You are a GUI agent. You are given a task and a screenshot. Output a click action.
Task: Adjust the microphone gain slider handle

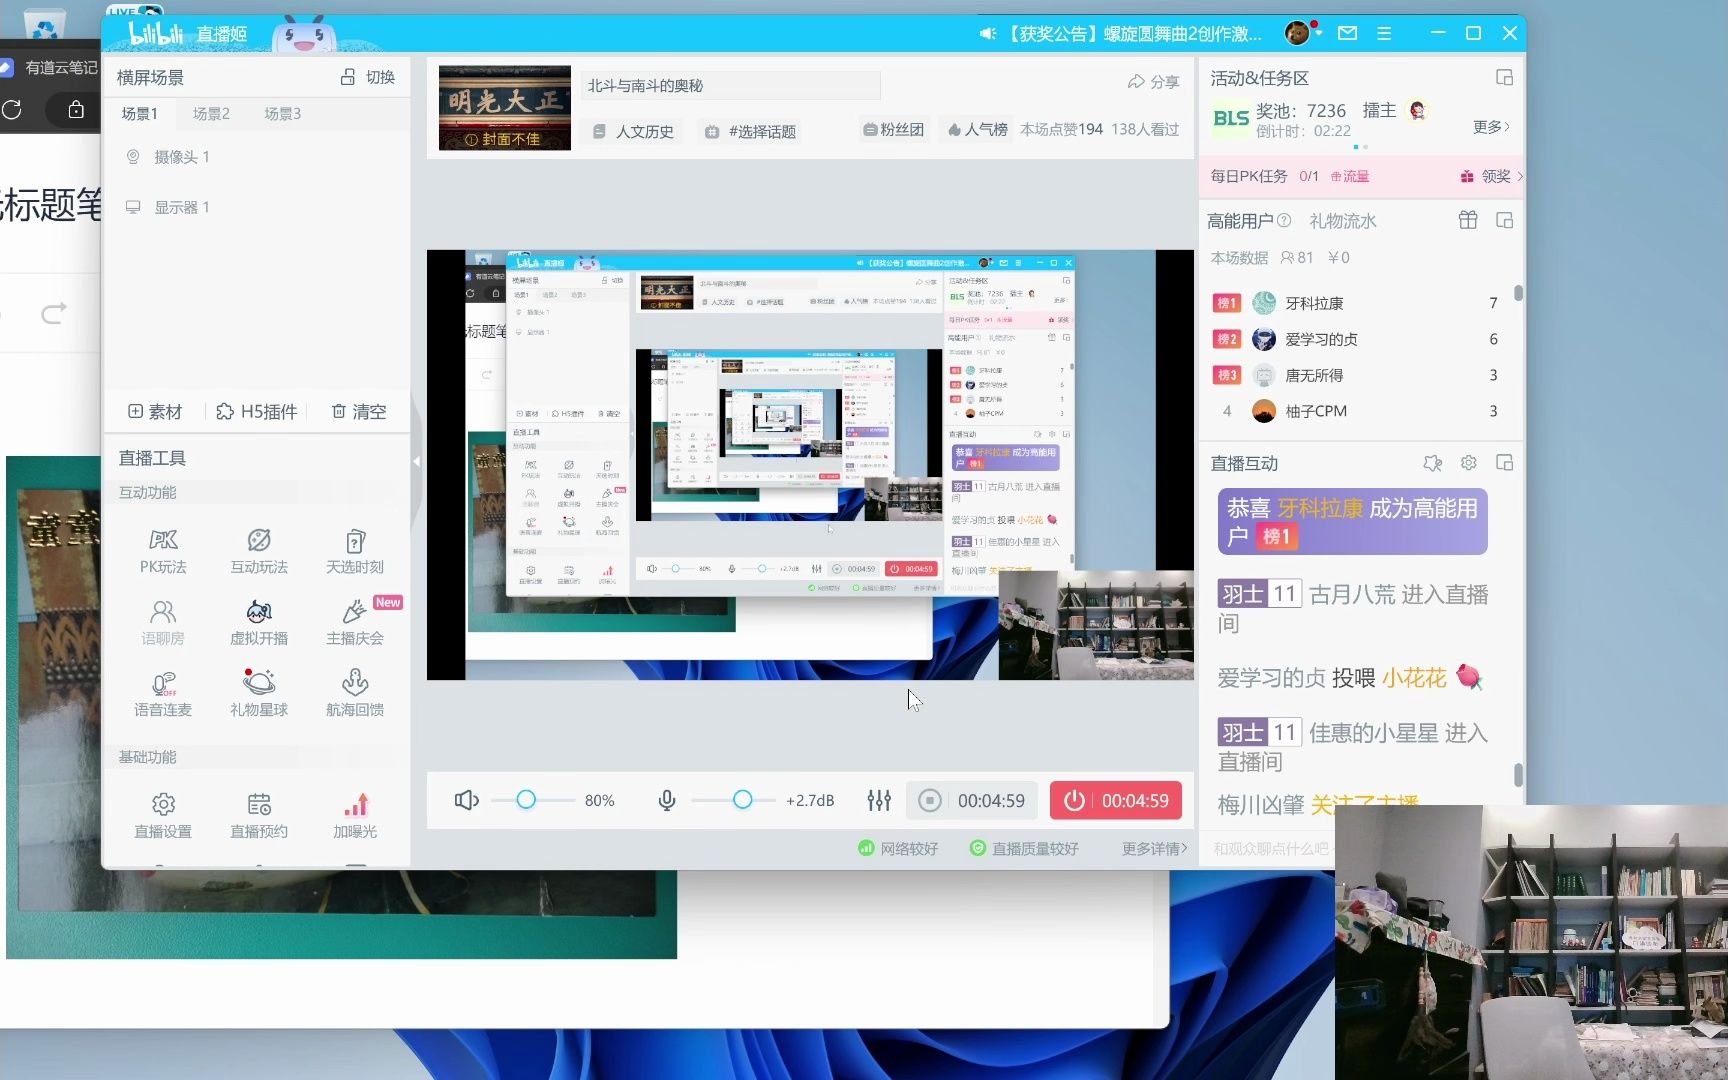click(742, 799)
